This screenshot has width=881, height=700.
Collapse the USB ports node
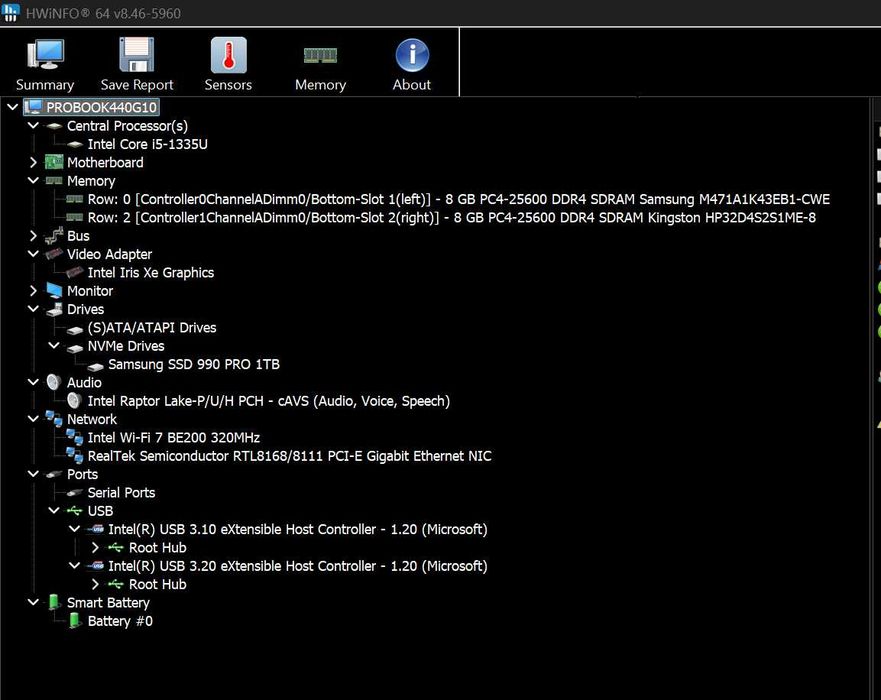pyautogui.click(x=54, y=510)
